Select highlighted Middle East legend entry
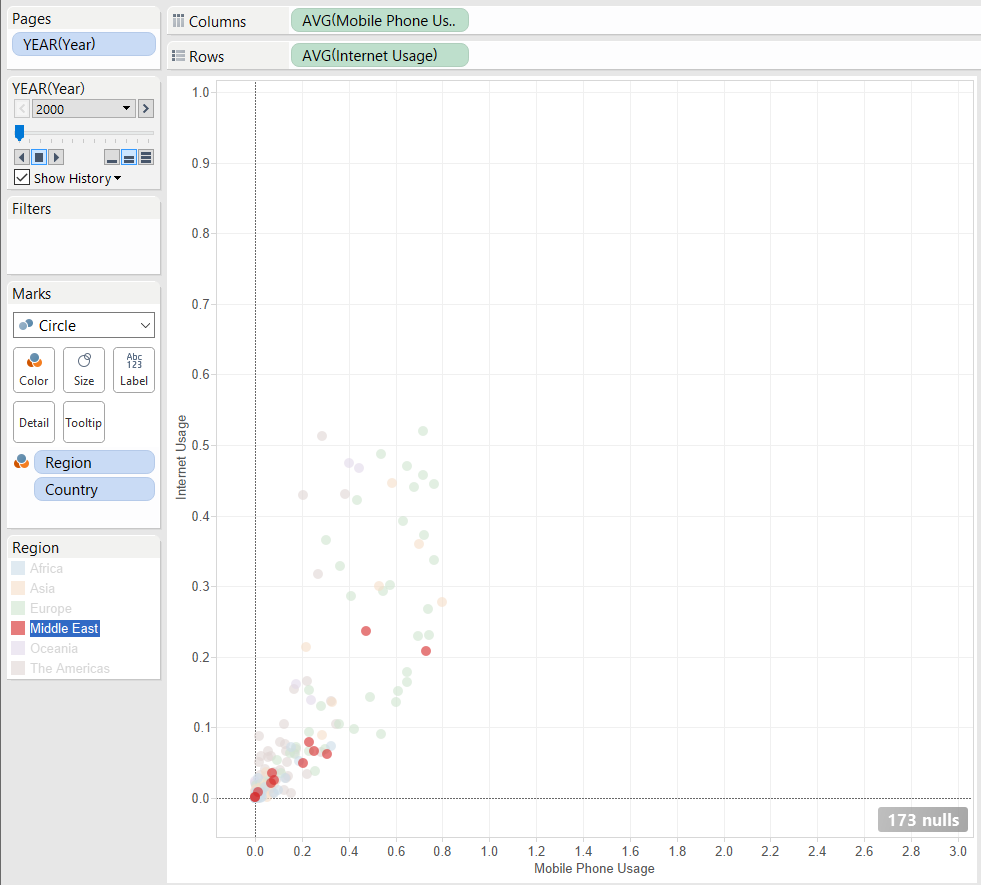Screen dimensions: 981x885 (x=64, y=628)
